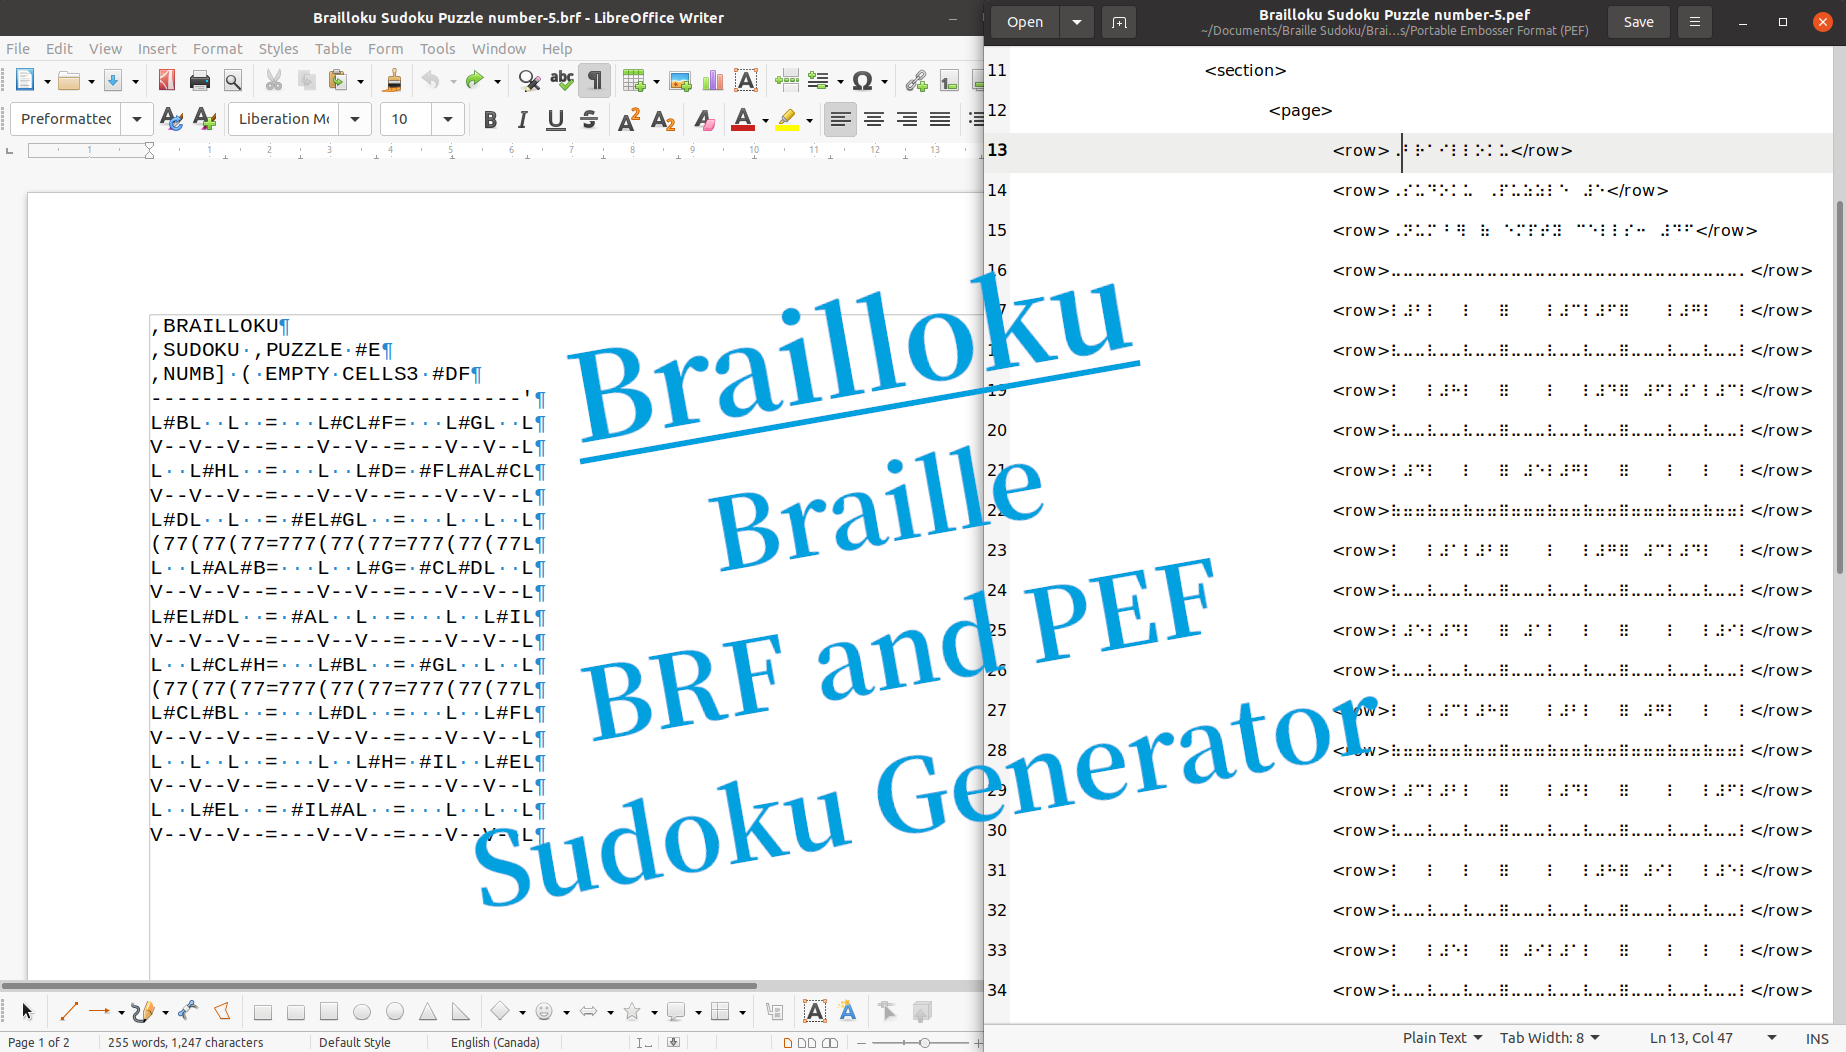Toggle Justified alignment
The height and width of the screenshot is (1052, 1846).
940,120
